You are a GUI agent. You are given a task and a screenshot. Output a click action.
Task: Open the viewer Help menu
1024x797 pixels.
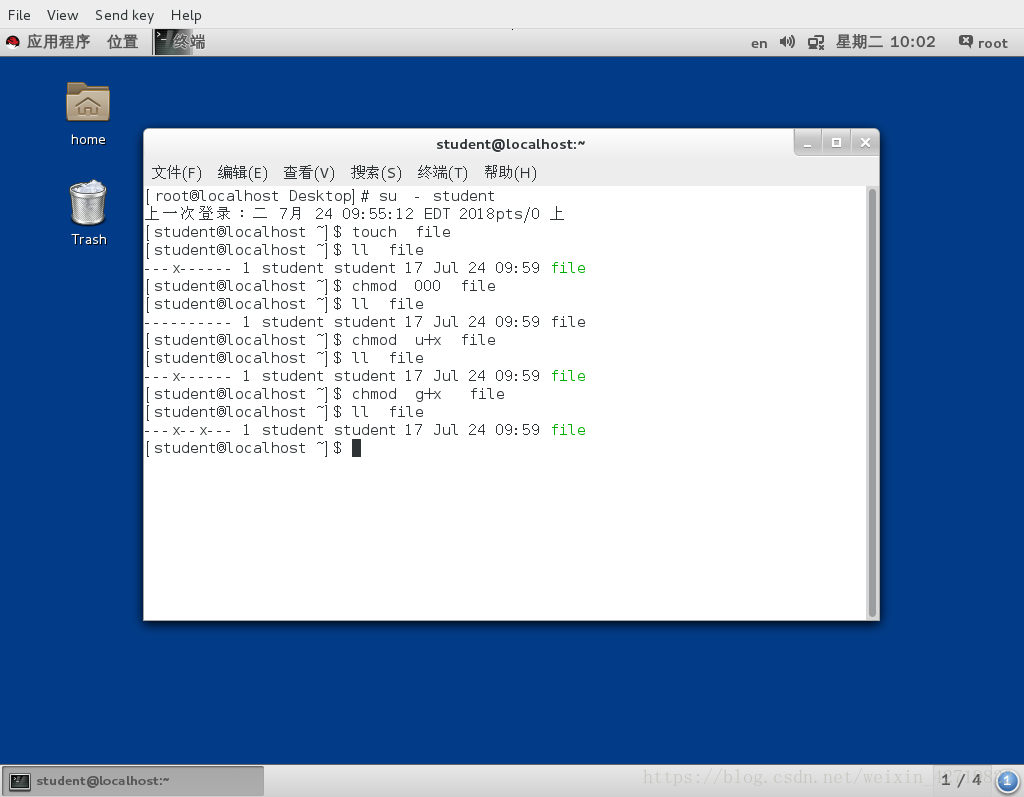[x=186, y=15]
